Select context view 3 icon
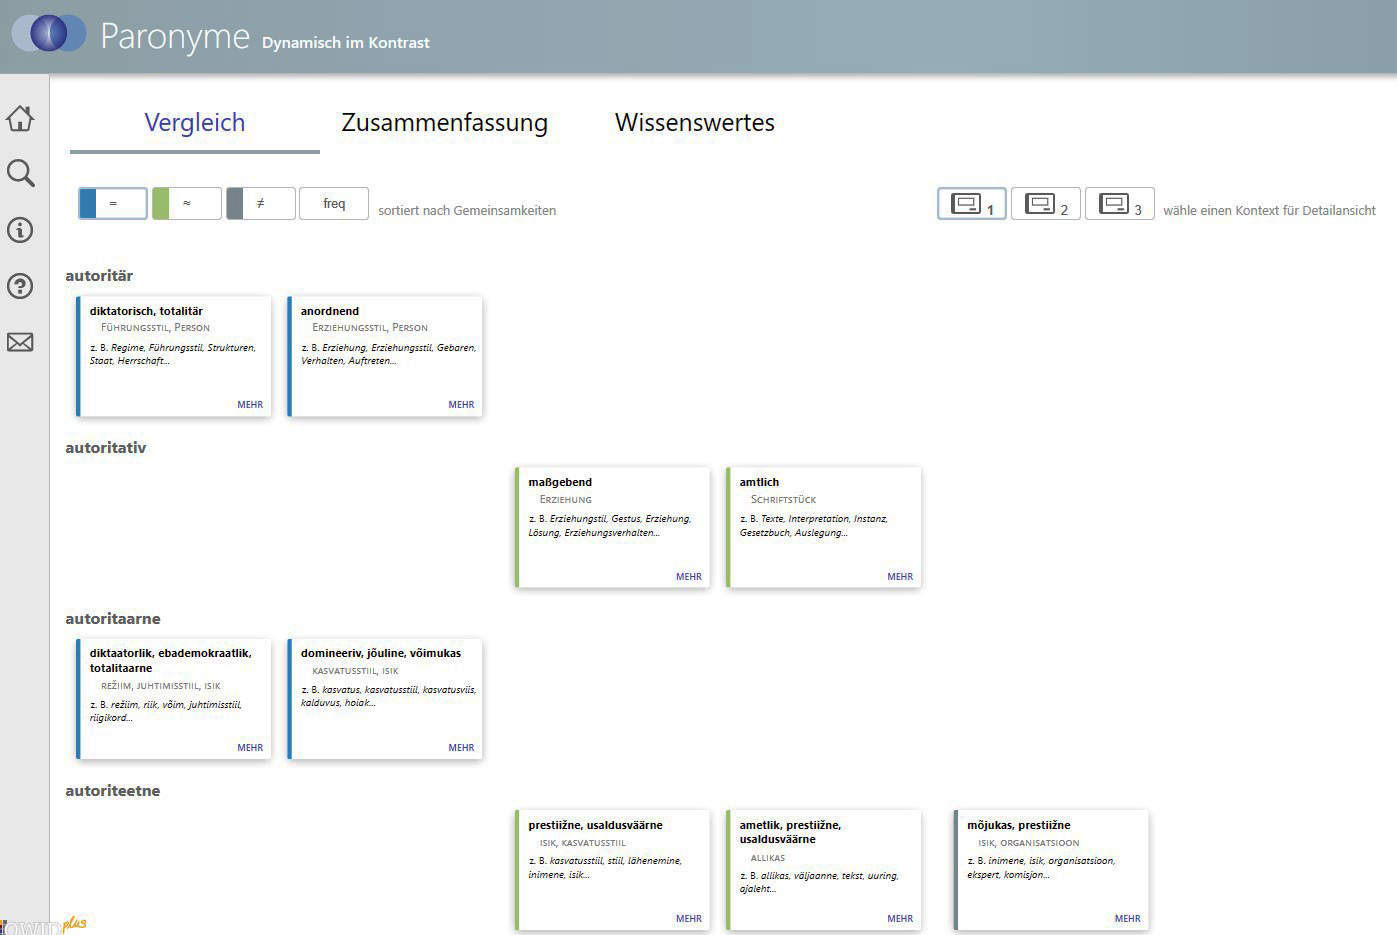1397x935 pixels. pos(1119,204)
